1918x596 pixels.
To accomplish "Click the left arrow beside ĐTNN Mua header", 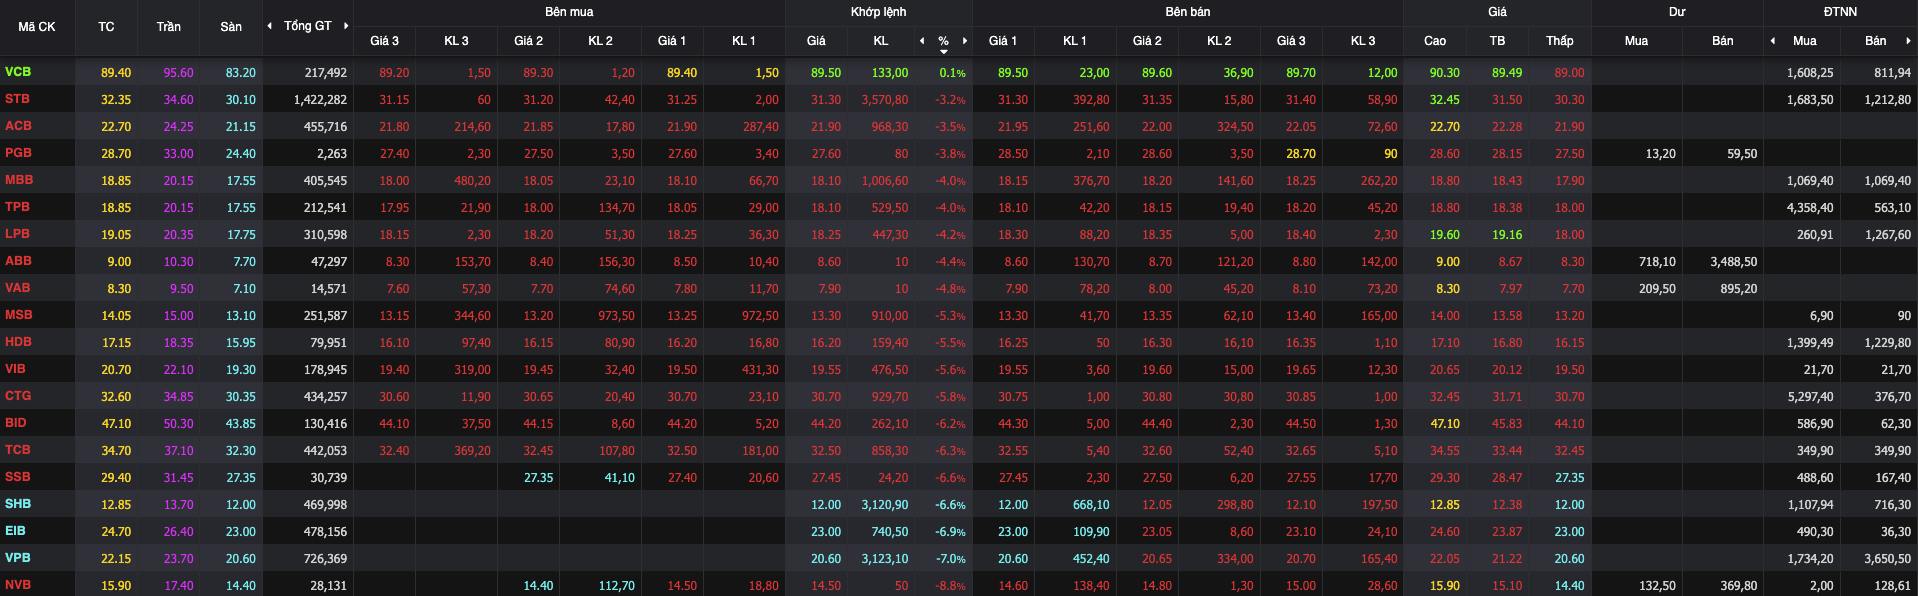I will tap(1773, 41).
